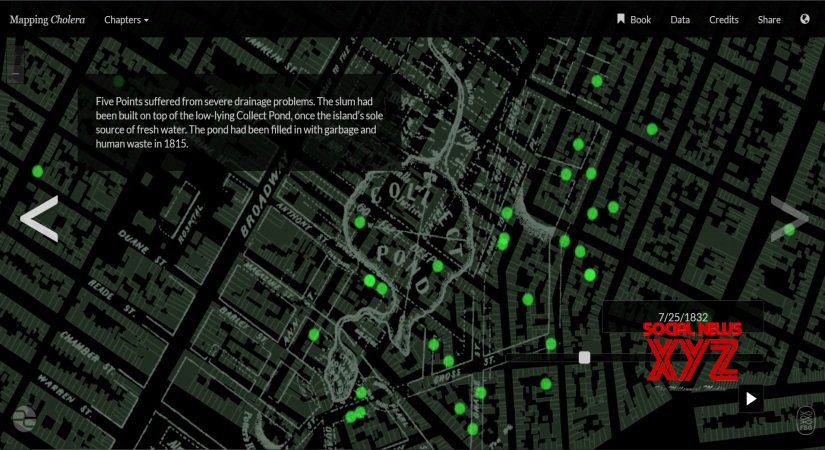Screen dimensions: 825x450
Task: Click the bookmark icon beside Book
Action: [x=621, y=19]
